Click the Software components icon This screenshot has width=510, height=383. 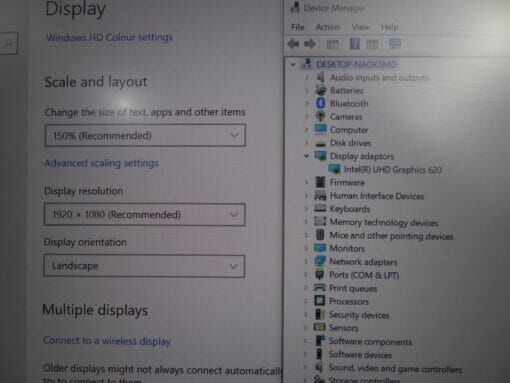tap(320, 341)
